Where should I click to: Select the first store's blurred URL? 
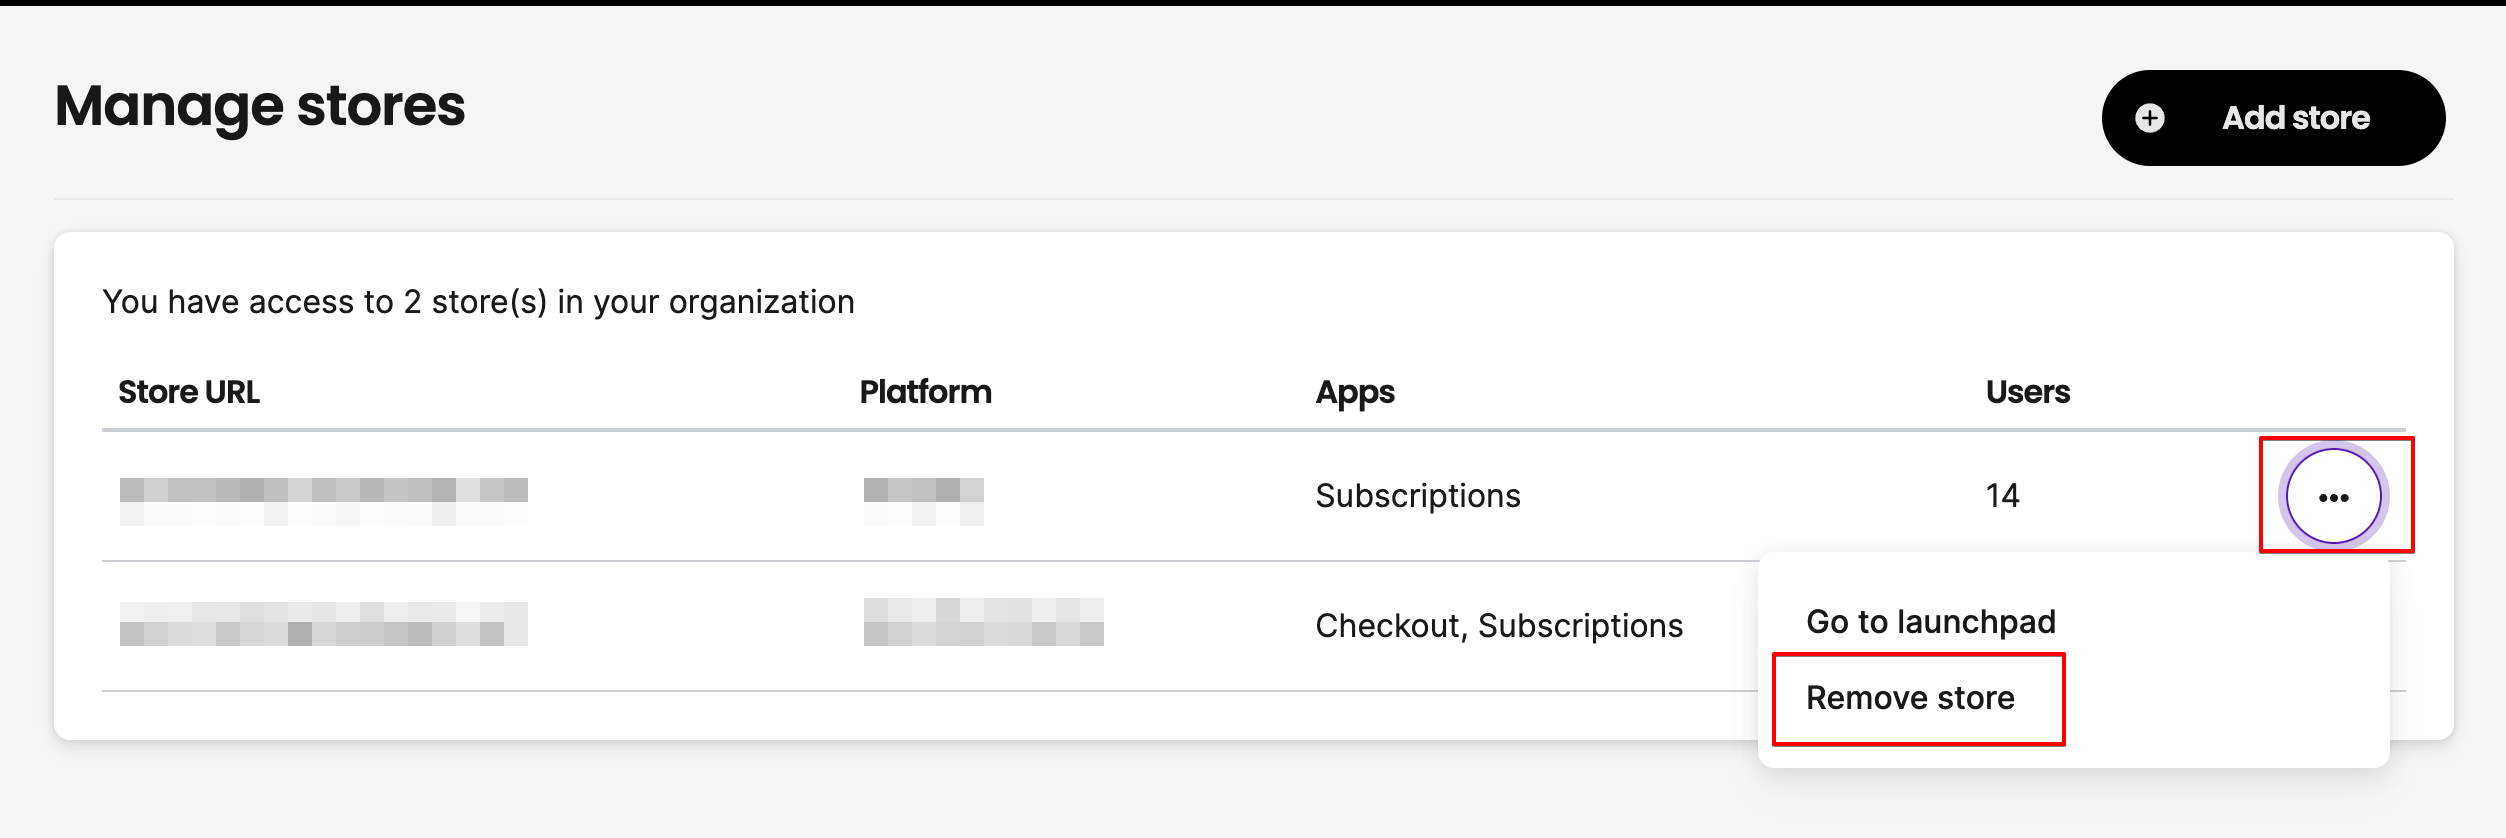pyautogui.click(x=324, y=501)
